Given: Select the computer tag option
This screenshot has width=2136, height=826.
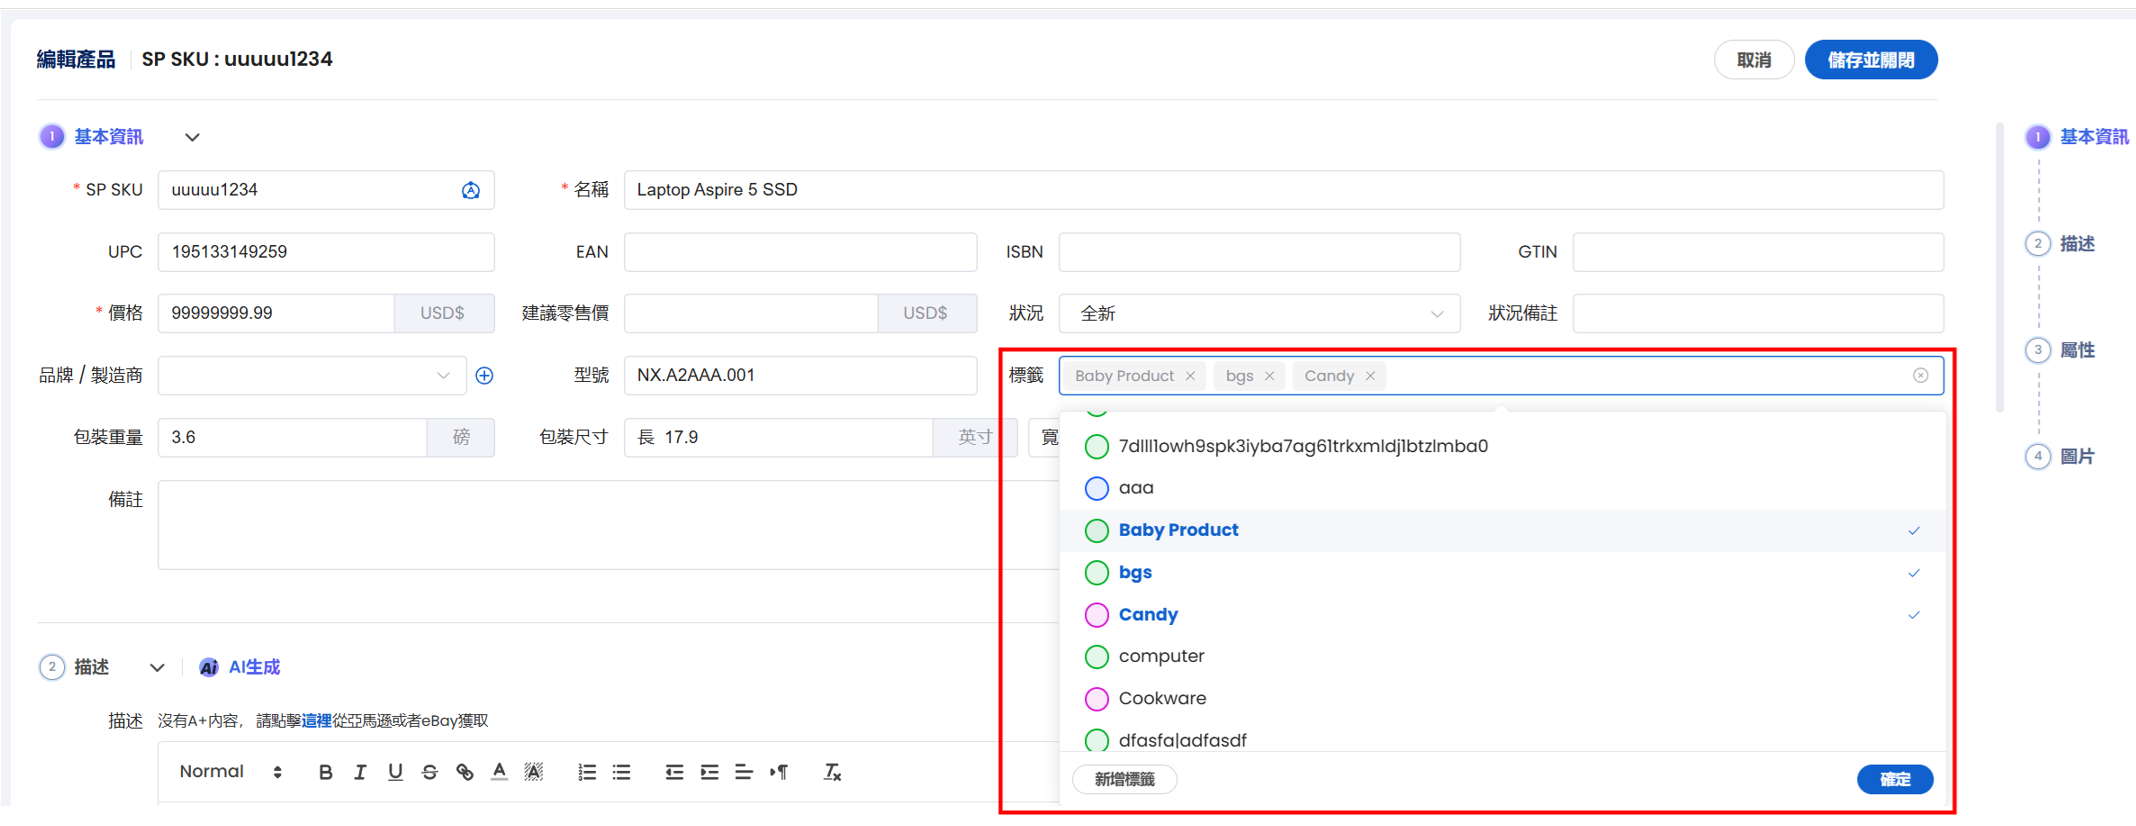Looking at the screenshot, I should [x=1503, y=656].
